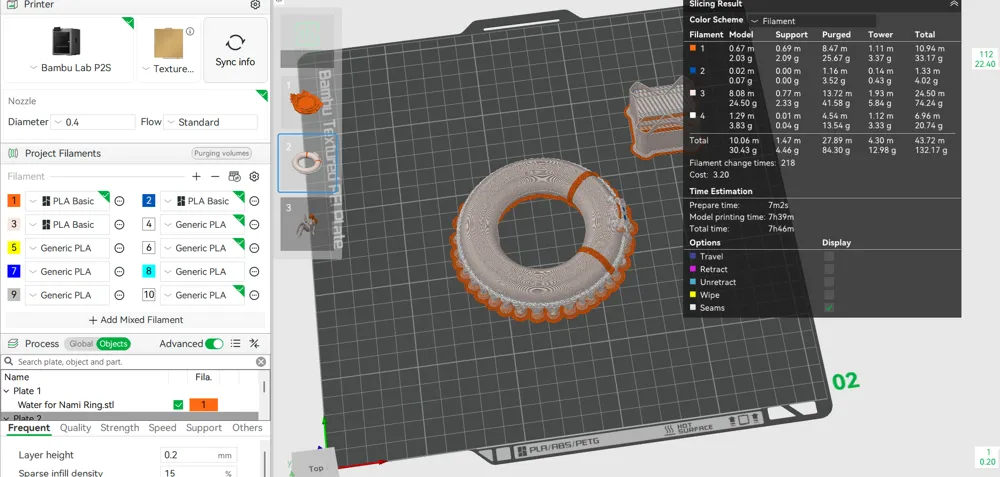Screen dimensions: 1000x477
Task: Select plate 3 thumbnail
Action: pos(305,224)
